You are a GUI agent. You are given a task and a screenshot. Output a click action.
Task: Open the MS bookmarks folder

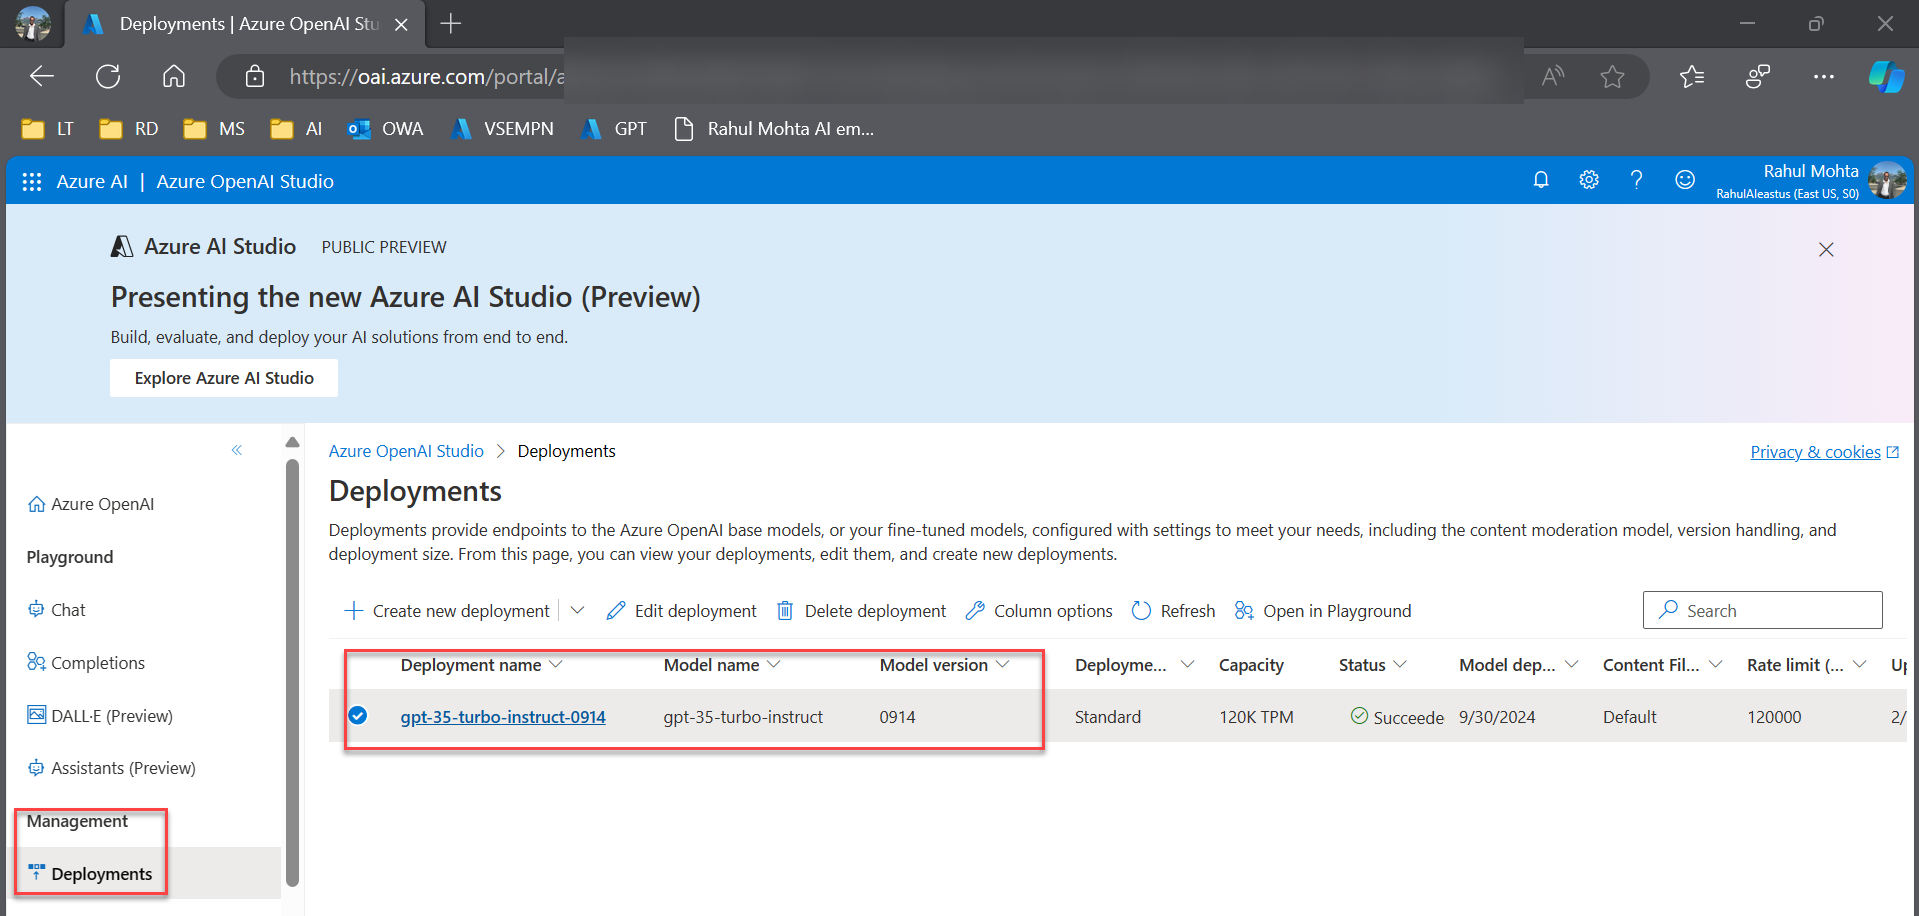click(x=214, y=129)
